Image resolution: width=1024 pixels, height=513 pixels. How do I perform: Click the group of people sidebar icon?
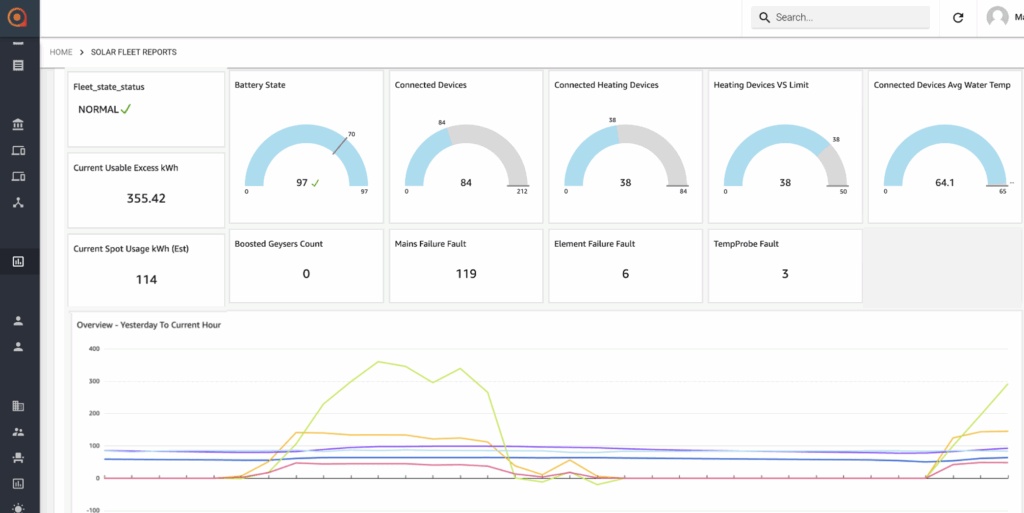pyautogui.click(x=18, y=431)
